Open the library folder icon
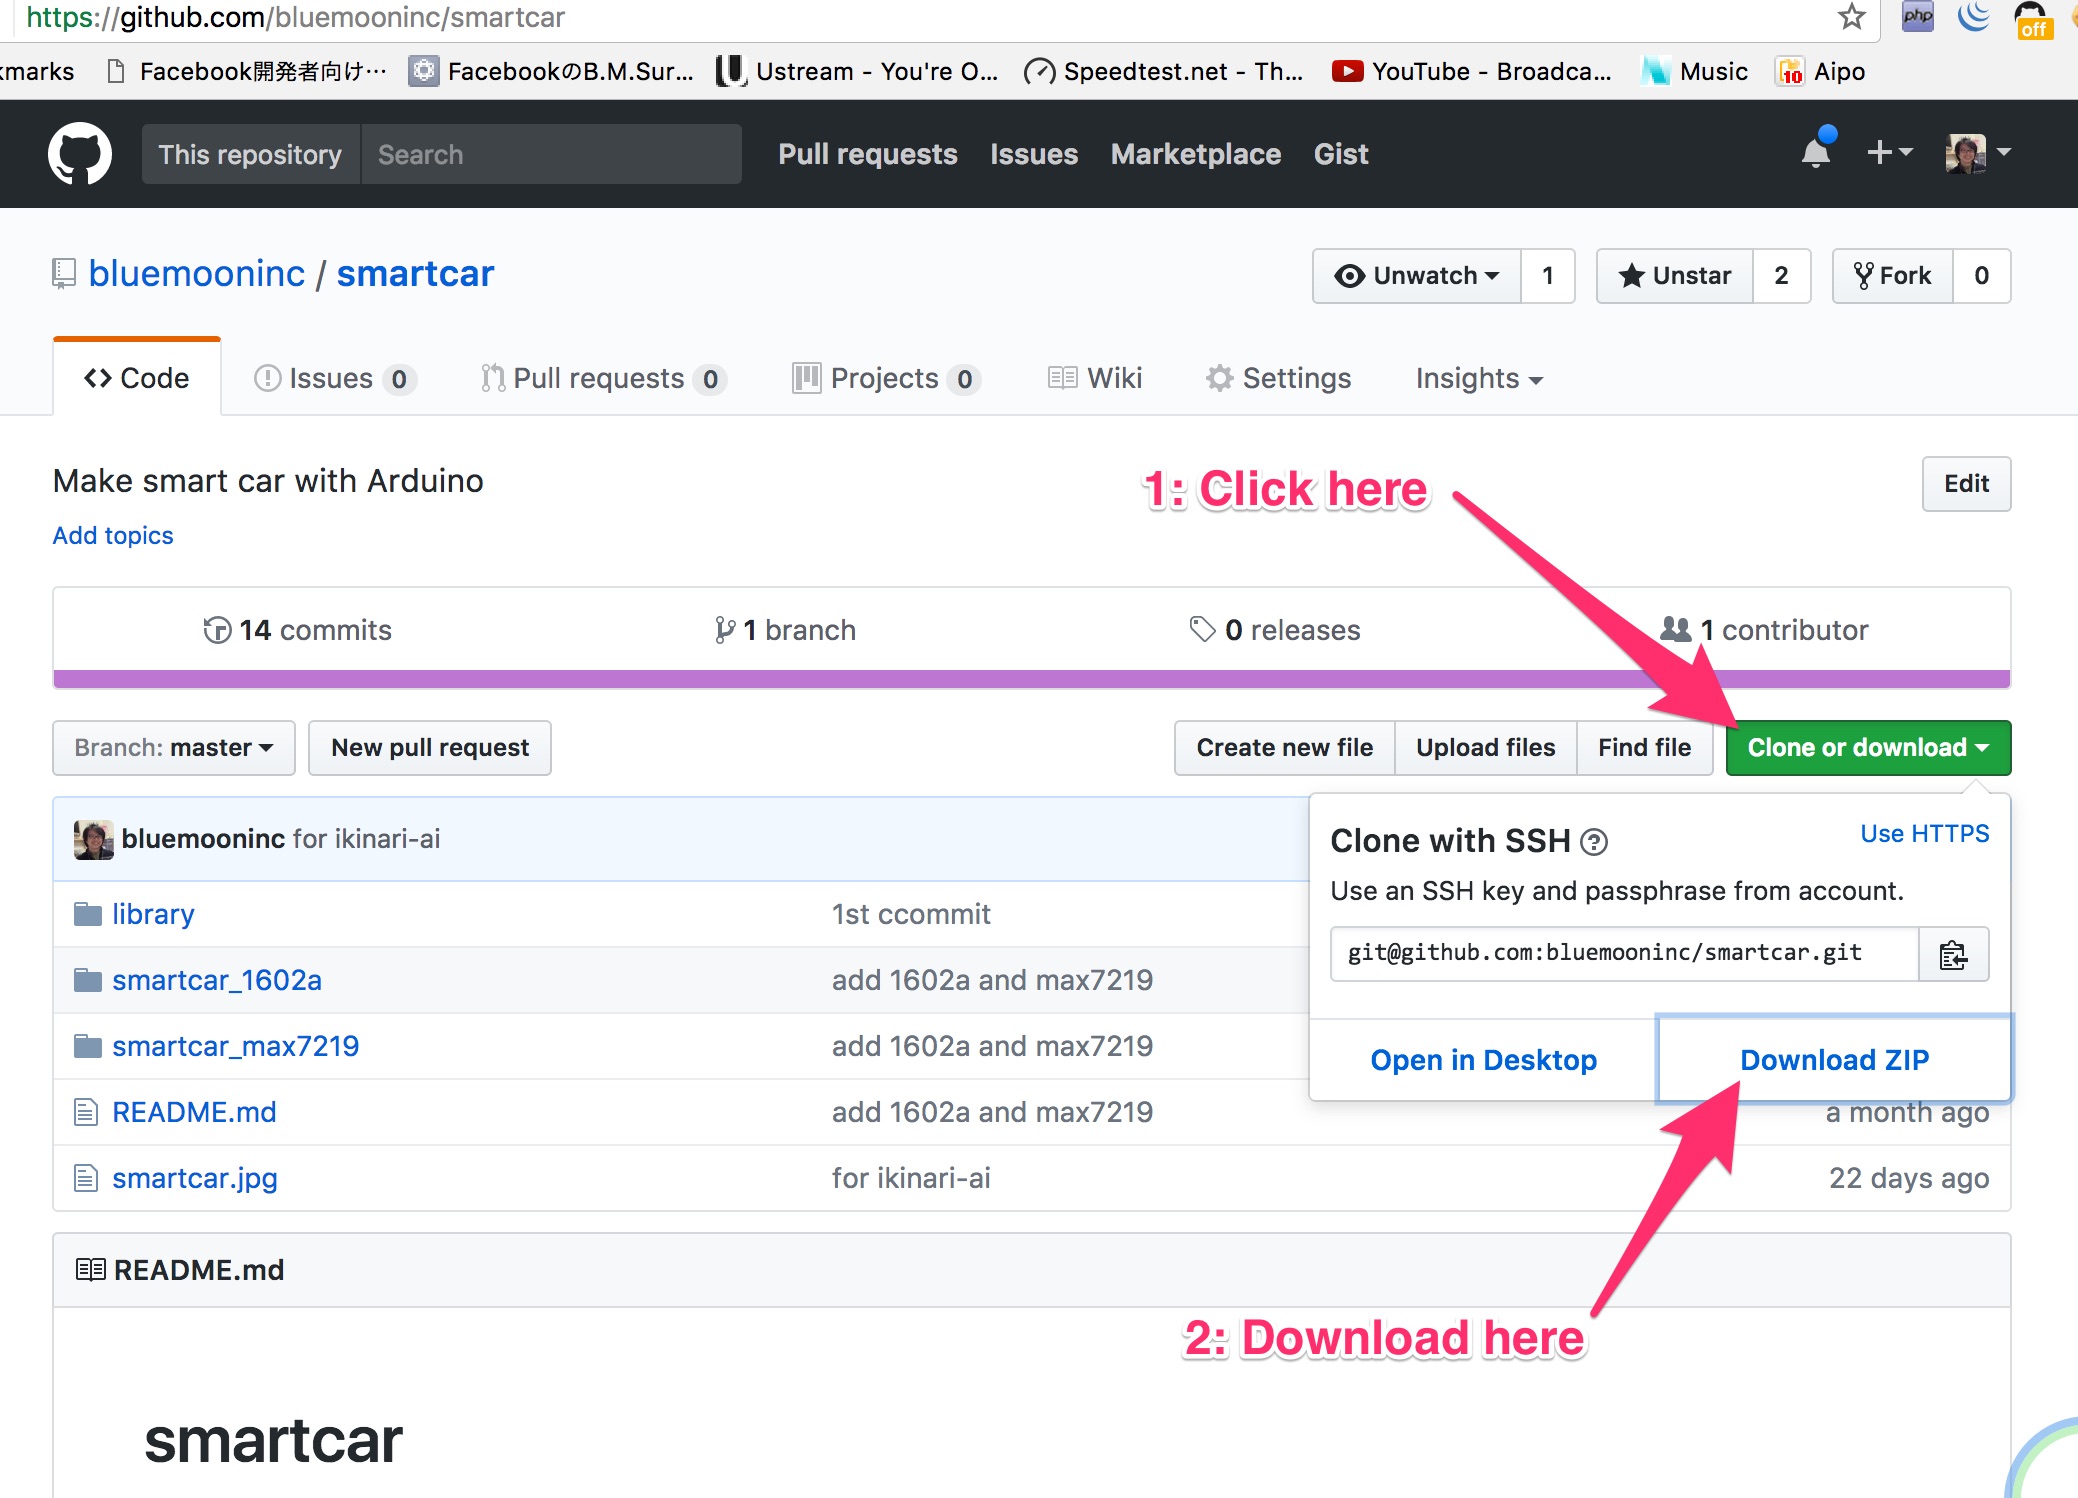 (x=86, y=913)
